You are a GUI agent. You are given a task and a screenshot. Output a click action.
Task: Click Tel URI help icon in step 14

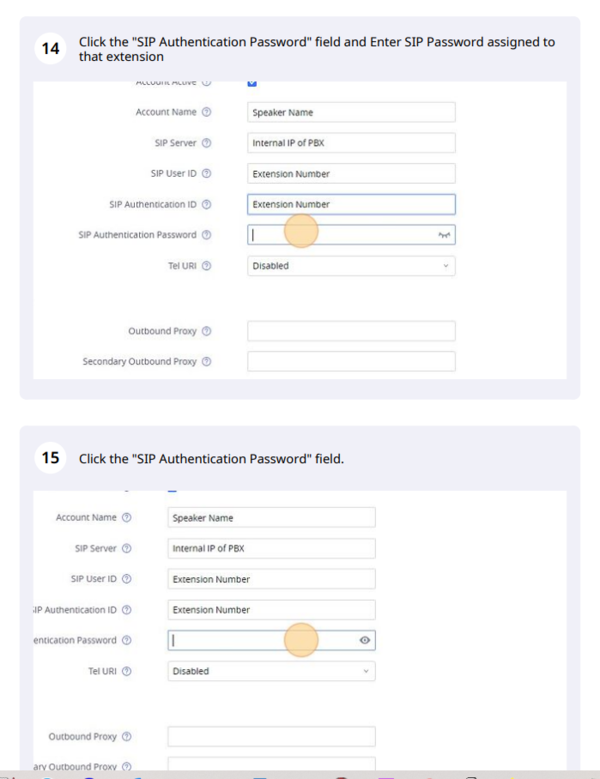(207, 266)
